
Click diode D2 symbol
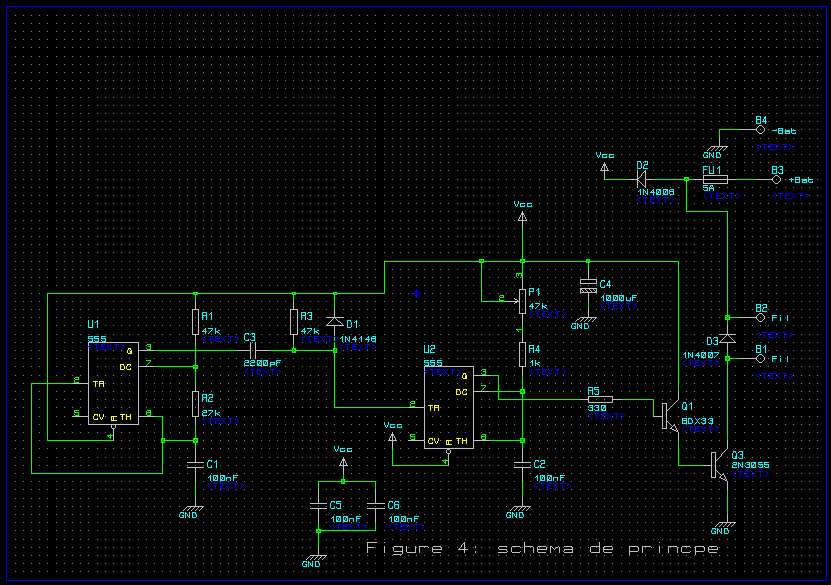[x=642, y=179]
